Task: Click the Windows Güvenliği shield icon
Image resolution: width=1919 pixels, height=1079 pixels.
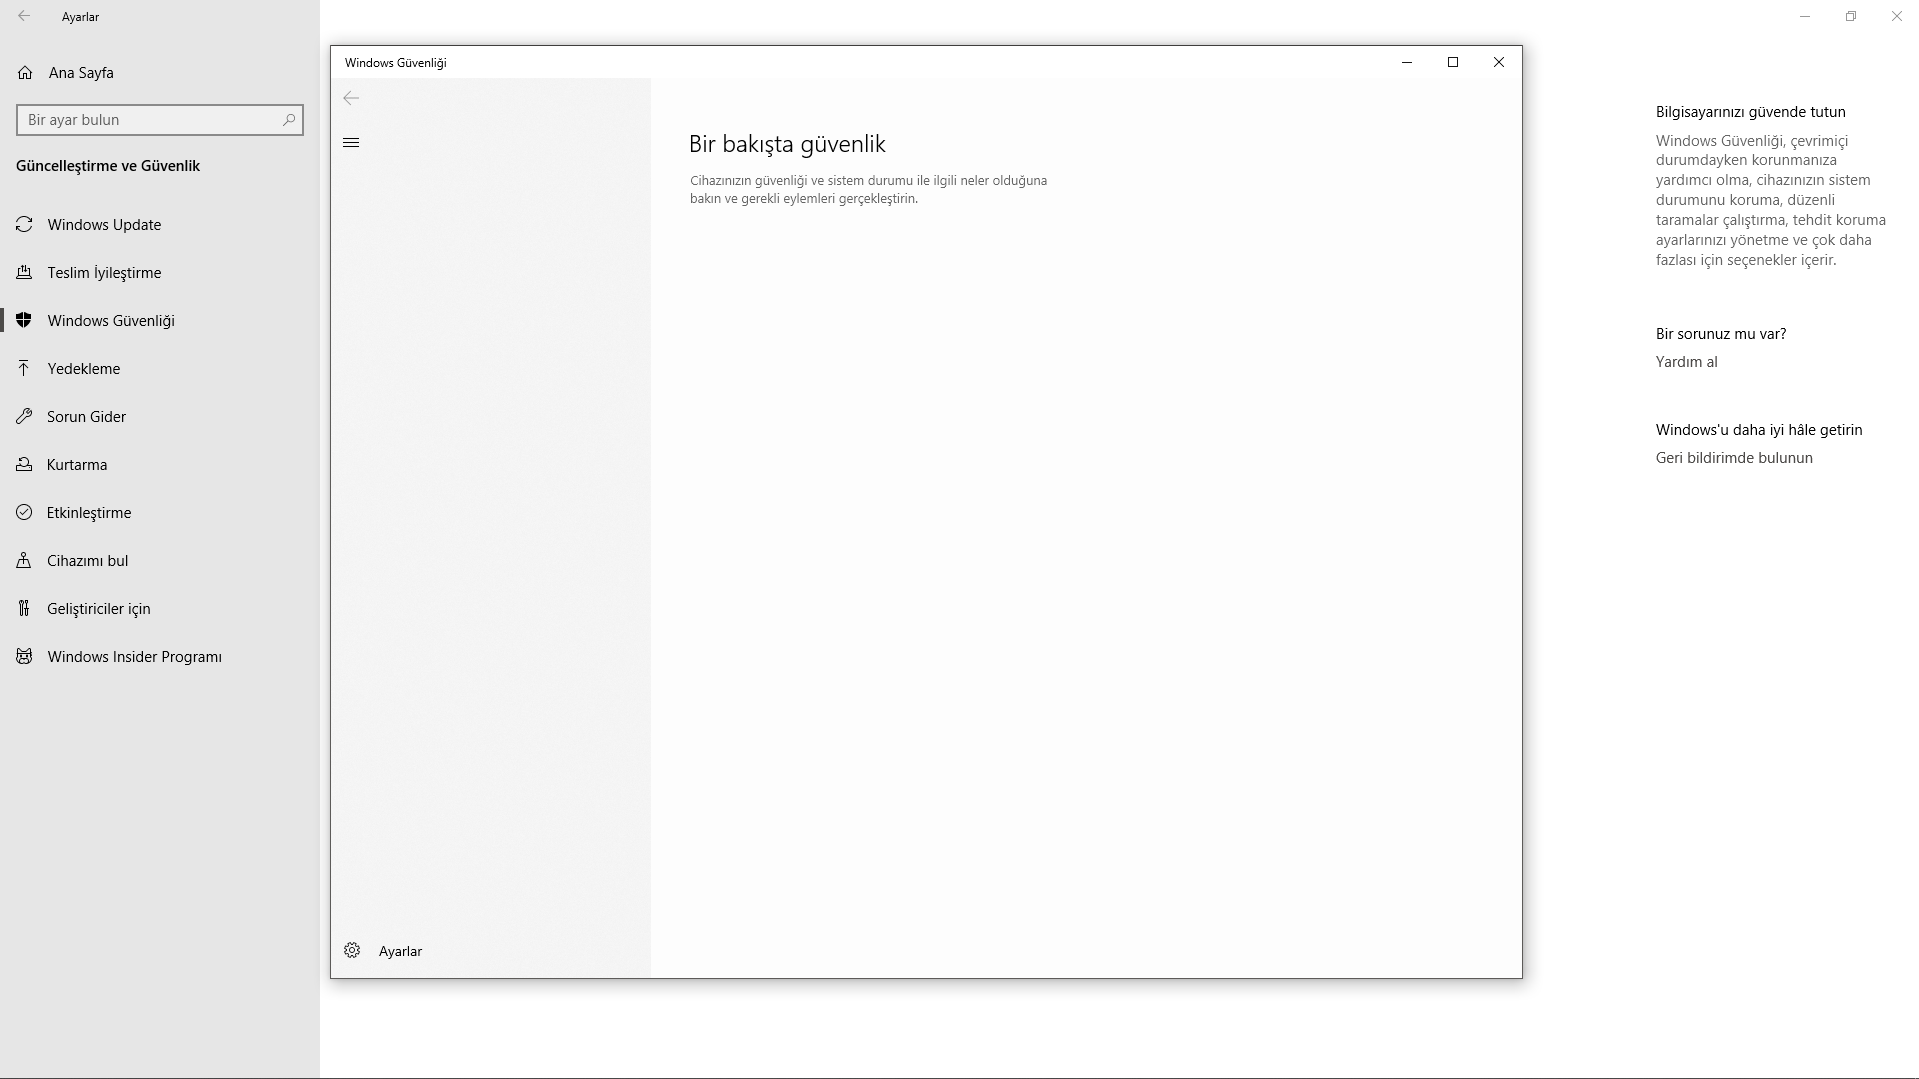Action: (x=24, y=321)
